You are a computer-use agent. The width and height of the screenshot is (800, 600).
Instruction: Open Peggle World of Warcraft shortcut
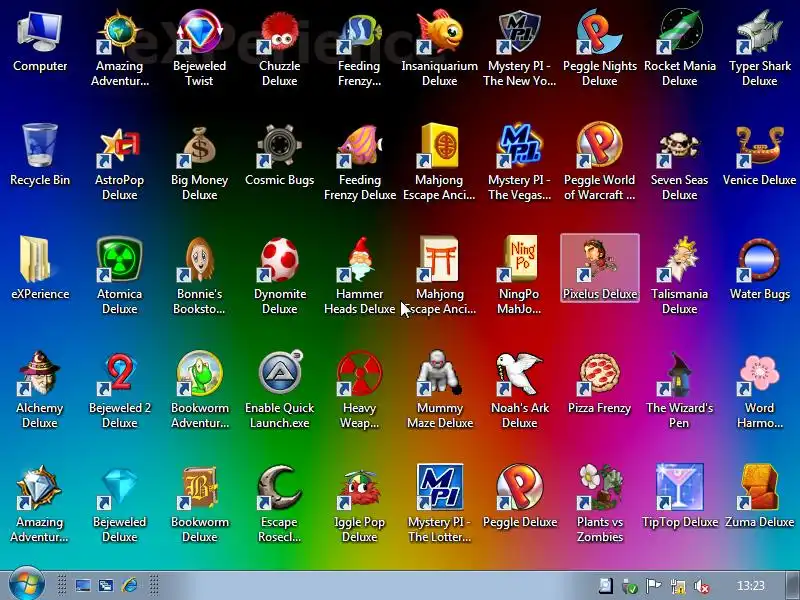(599, 163)
